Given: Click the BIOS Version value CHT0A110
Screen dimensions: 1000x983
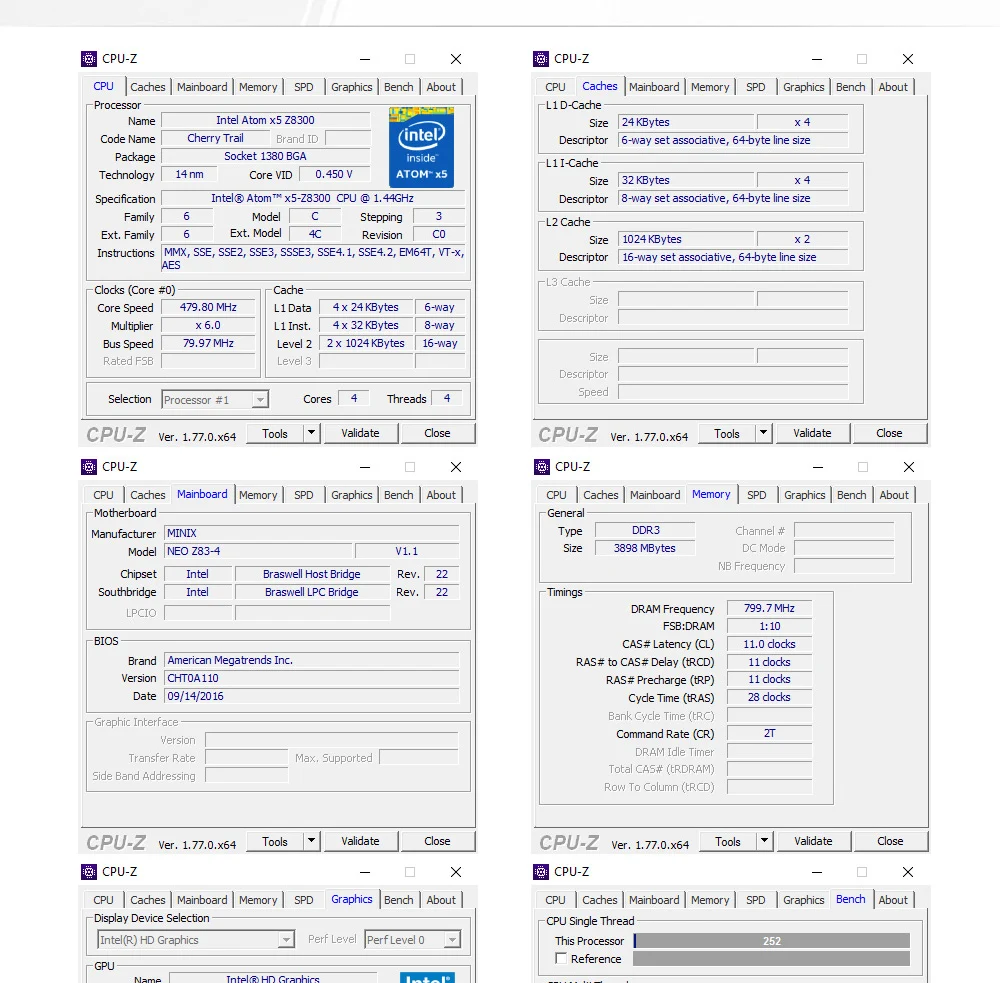Looking at the screenshot, I should pyautogui.click(x=311, y=678).
